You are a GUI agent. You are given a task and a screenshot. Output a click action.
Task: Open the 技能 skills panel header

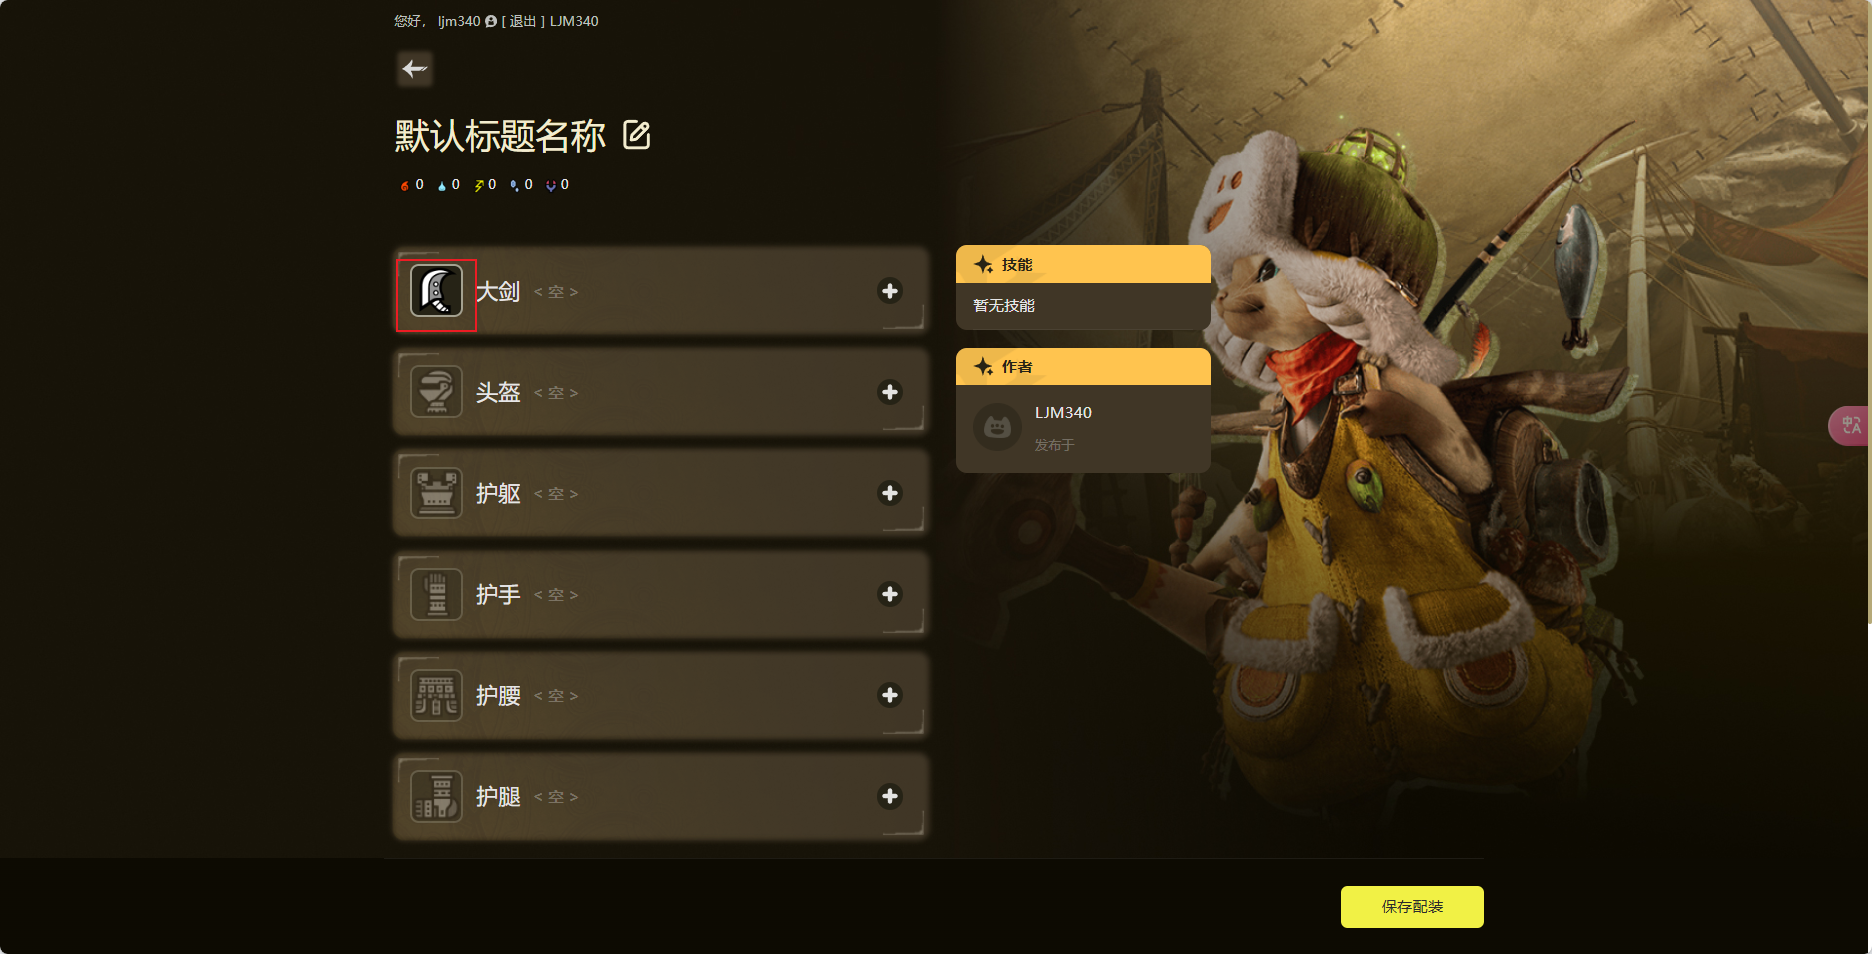(1083, 264)
